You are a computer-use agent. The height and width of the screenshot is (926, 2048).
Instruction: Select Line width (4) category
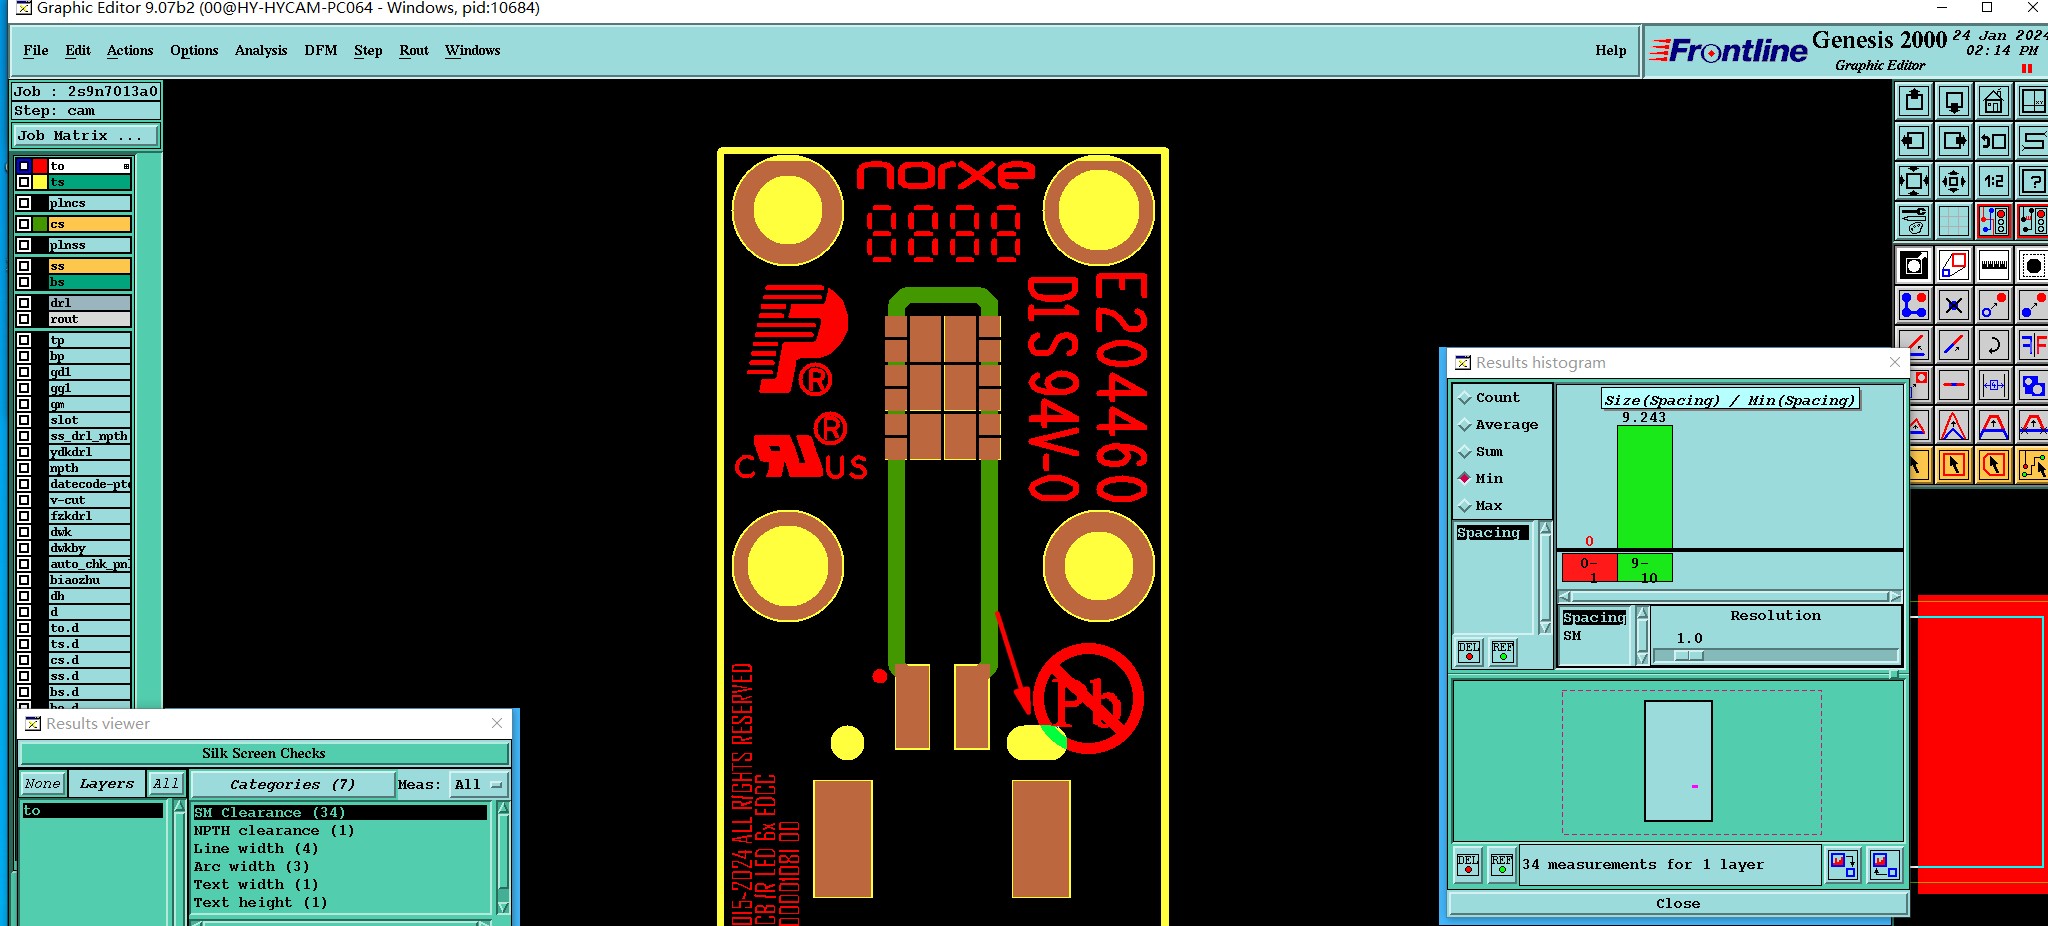(340, 849)
